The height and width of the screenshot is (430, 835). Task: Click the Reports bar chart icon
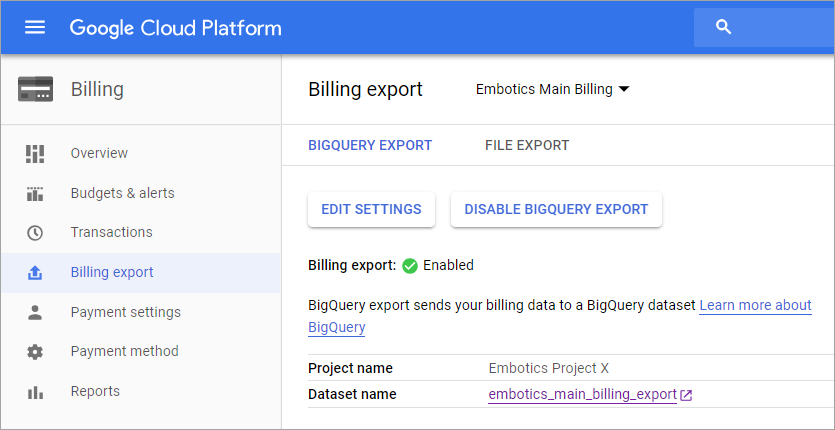(35, 392)
